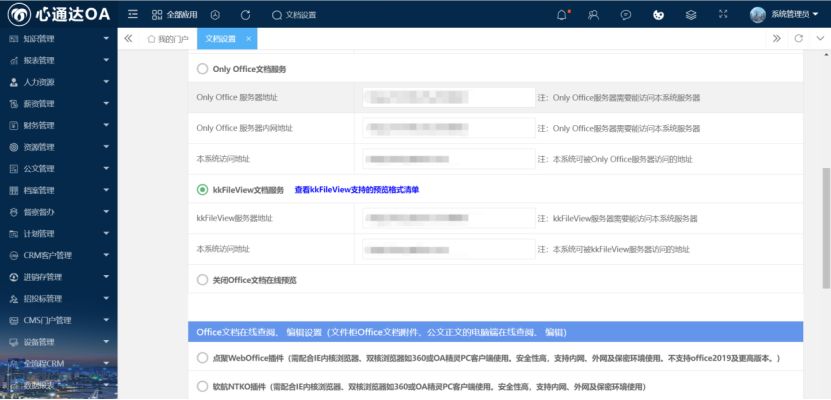Expand 人力资源 sidebar menu

59,81
